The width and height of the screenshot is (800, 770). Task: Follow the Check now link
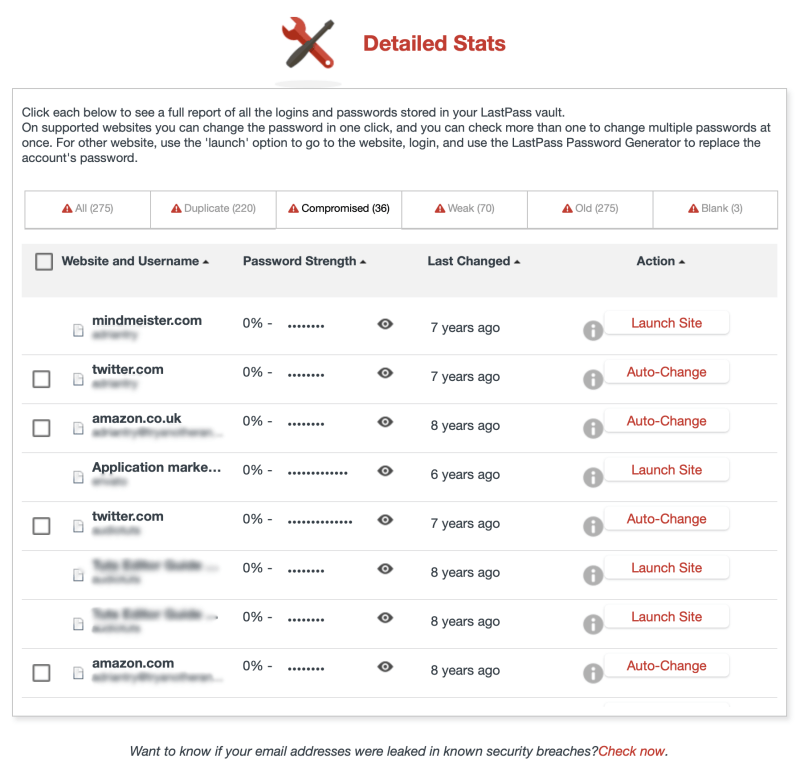[x=632, y=751]
